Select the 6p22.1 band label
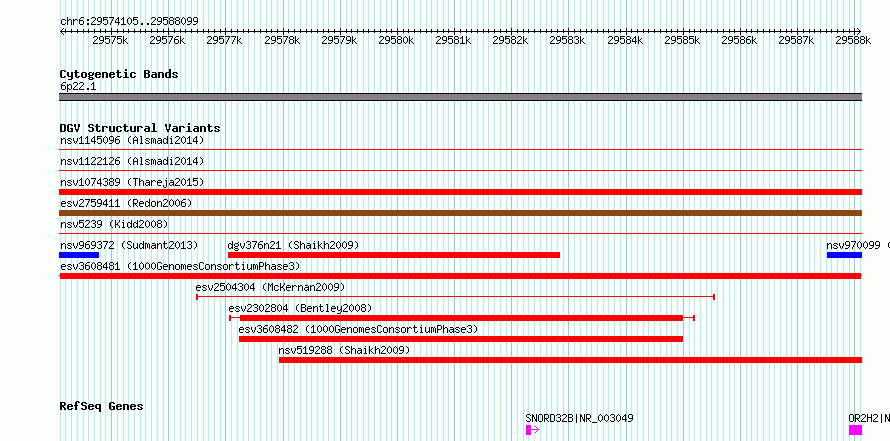This screenshot has width=890, height=441. [78, 87]
